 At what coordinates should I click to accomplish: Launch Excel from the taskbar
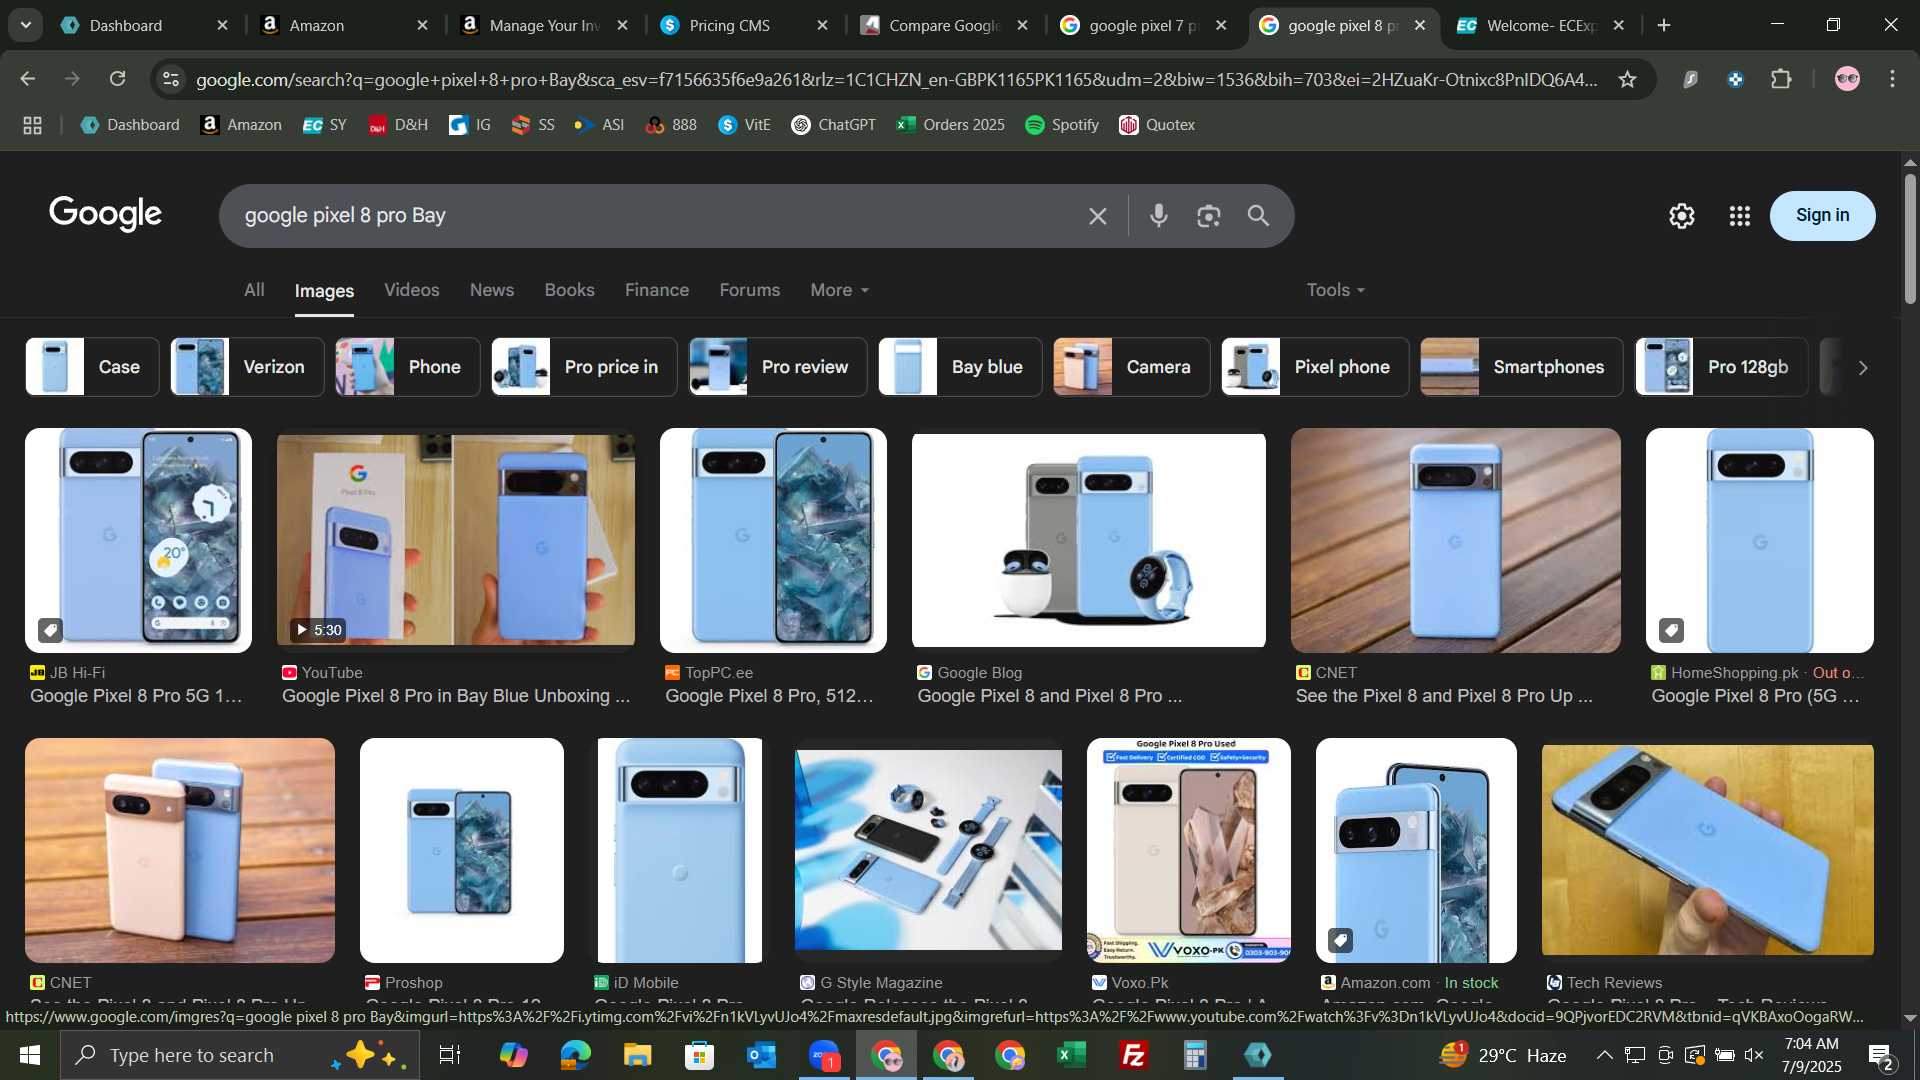tap(1071, 1055)
